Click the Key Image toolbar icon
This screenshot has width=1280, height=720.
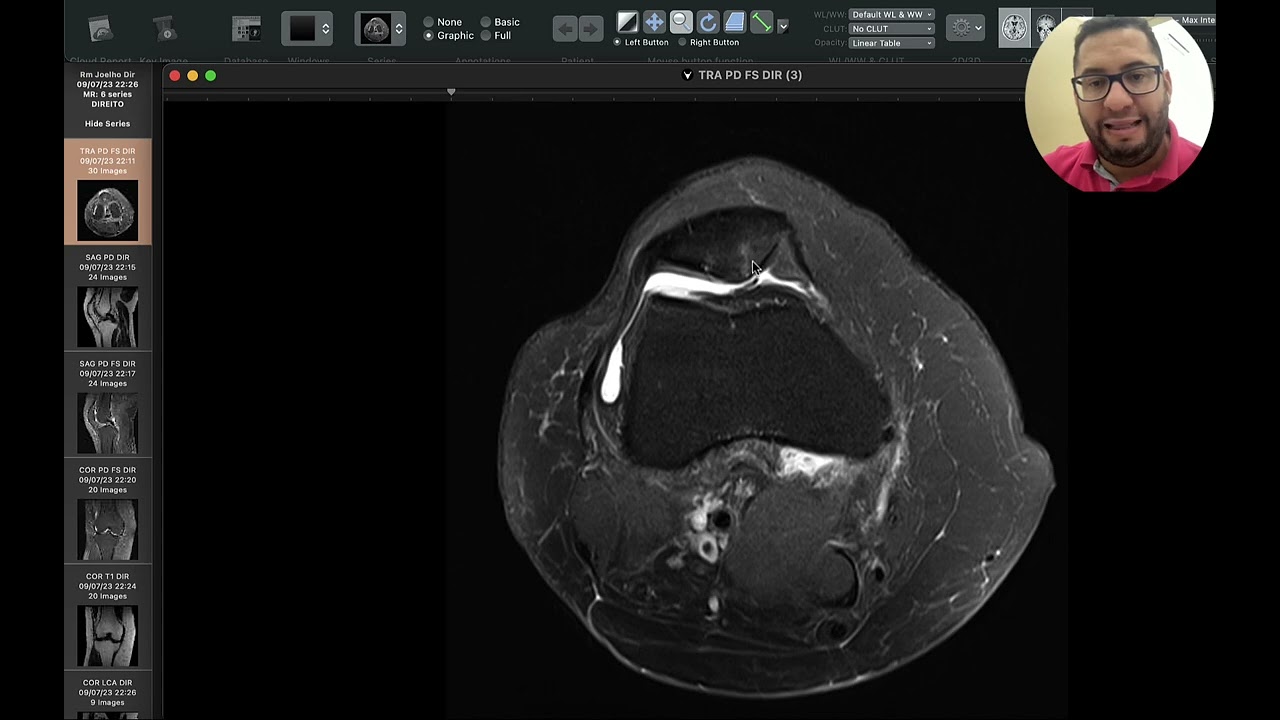165,29
